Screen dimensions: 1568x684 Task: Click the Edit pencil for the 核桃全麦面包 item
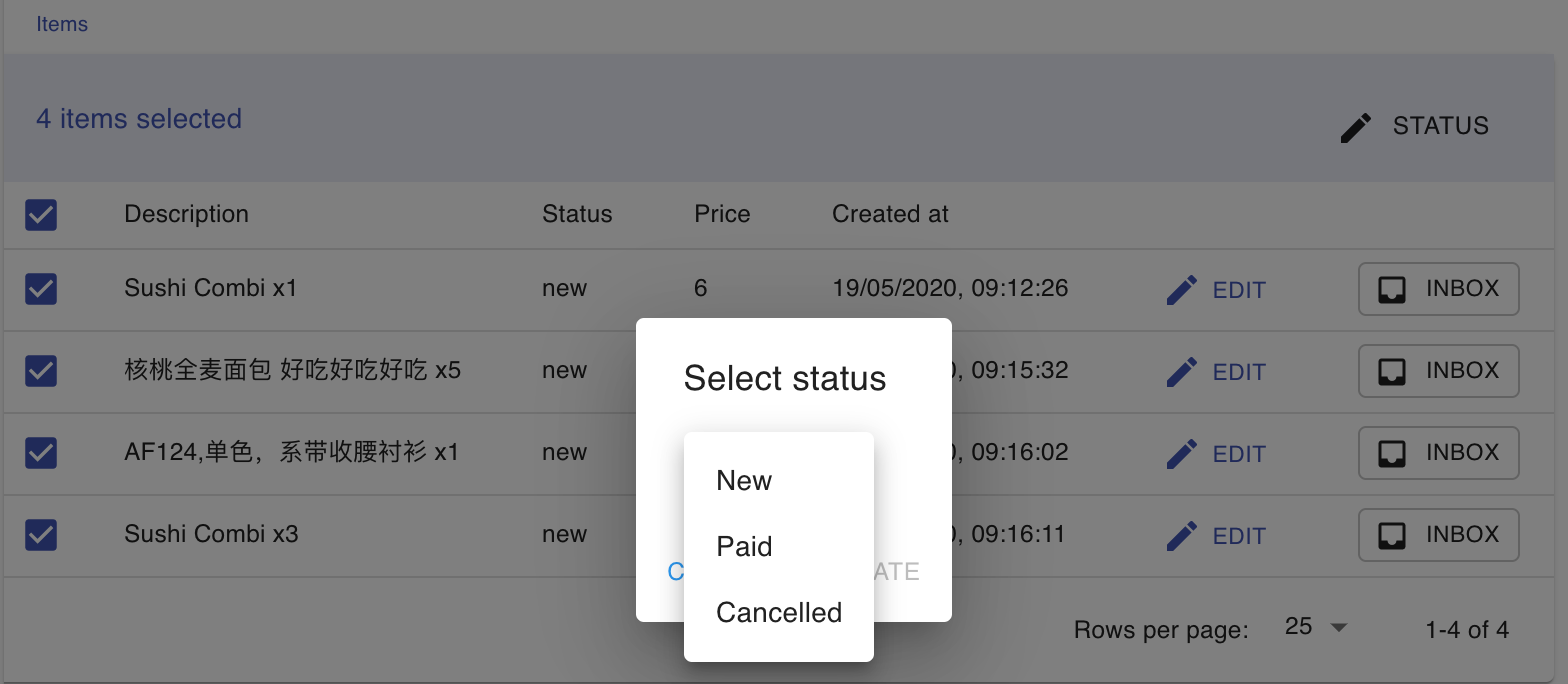(x=1182, y=370)
